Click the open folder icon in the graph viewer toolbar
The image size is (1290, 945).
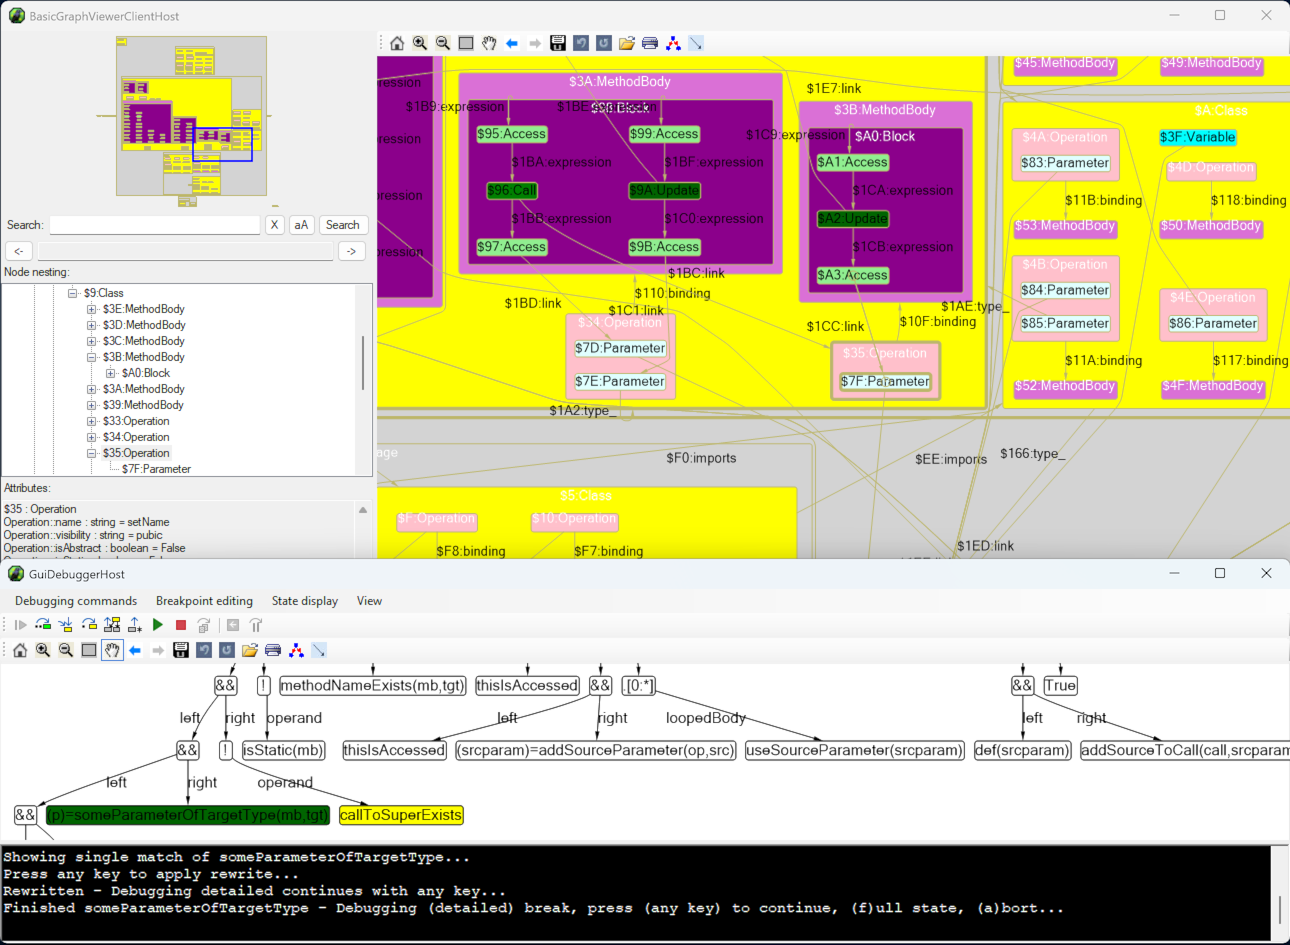pyautogui.click(x=627, y=43)
